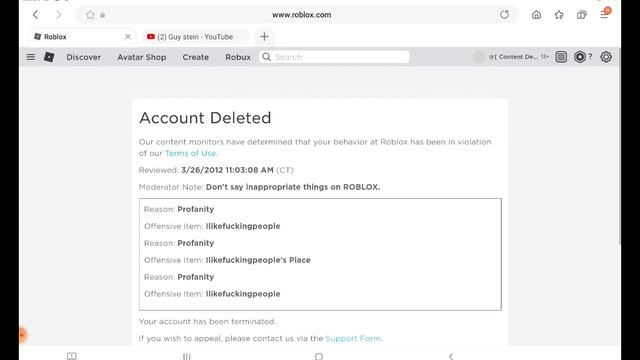This screenshot has height=360, width=640.
Task: Click the browser forward arrow
Action: click(x=58, y=15)
